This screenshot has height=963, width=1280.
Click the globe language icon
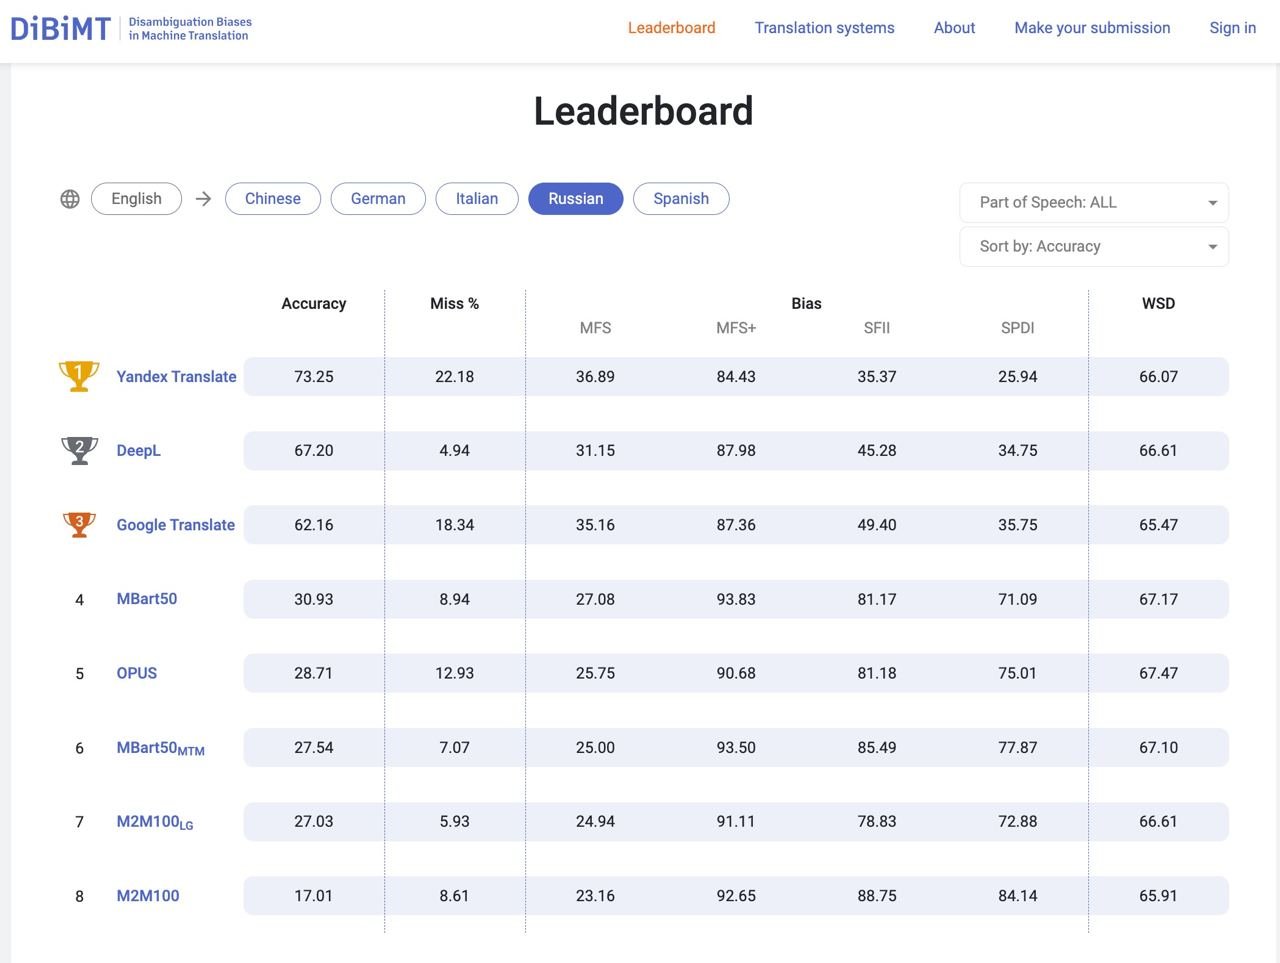click(70, 199)
